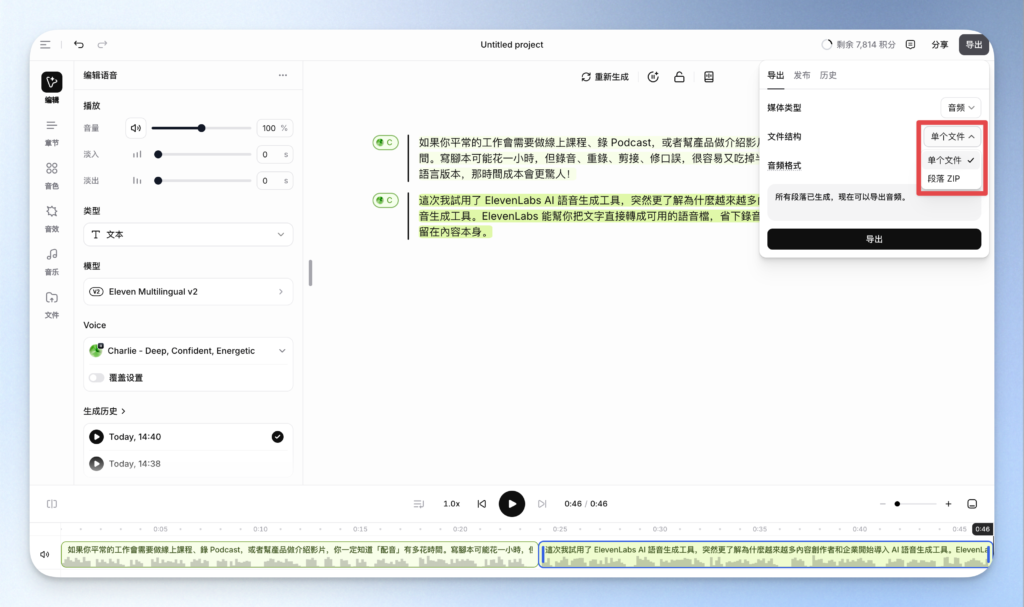The image size is (1024, 607).
Task: Play the Today, 14:38 generation
Action: click(x=96, y=463)
